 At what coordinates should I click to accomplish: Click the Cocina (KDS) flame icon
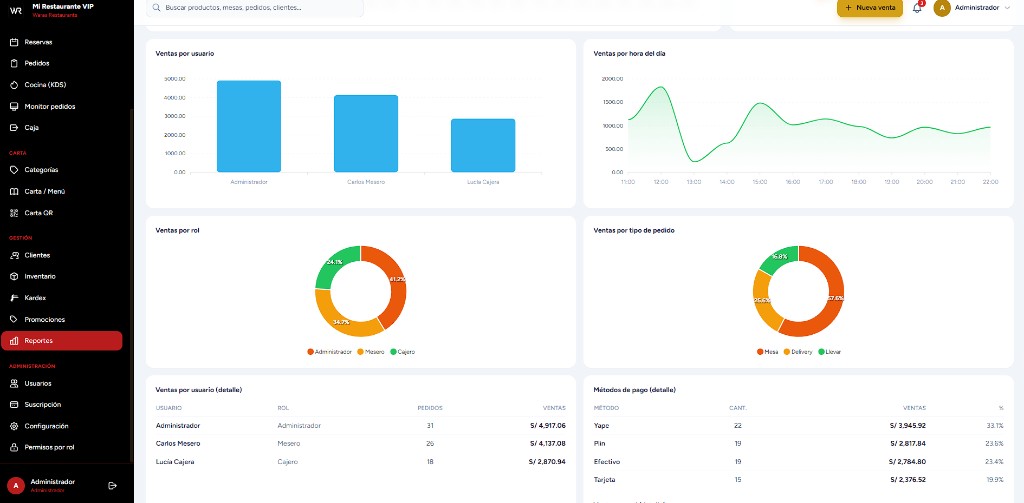point(14,85)
